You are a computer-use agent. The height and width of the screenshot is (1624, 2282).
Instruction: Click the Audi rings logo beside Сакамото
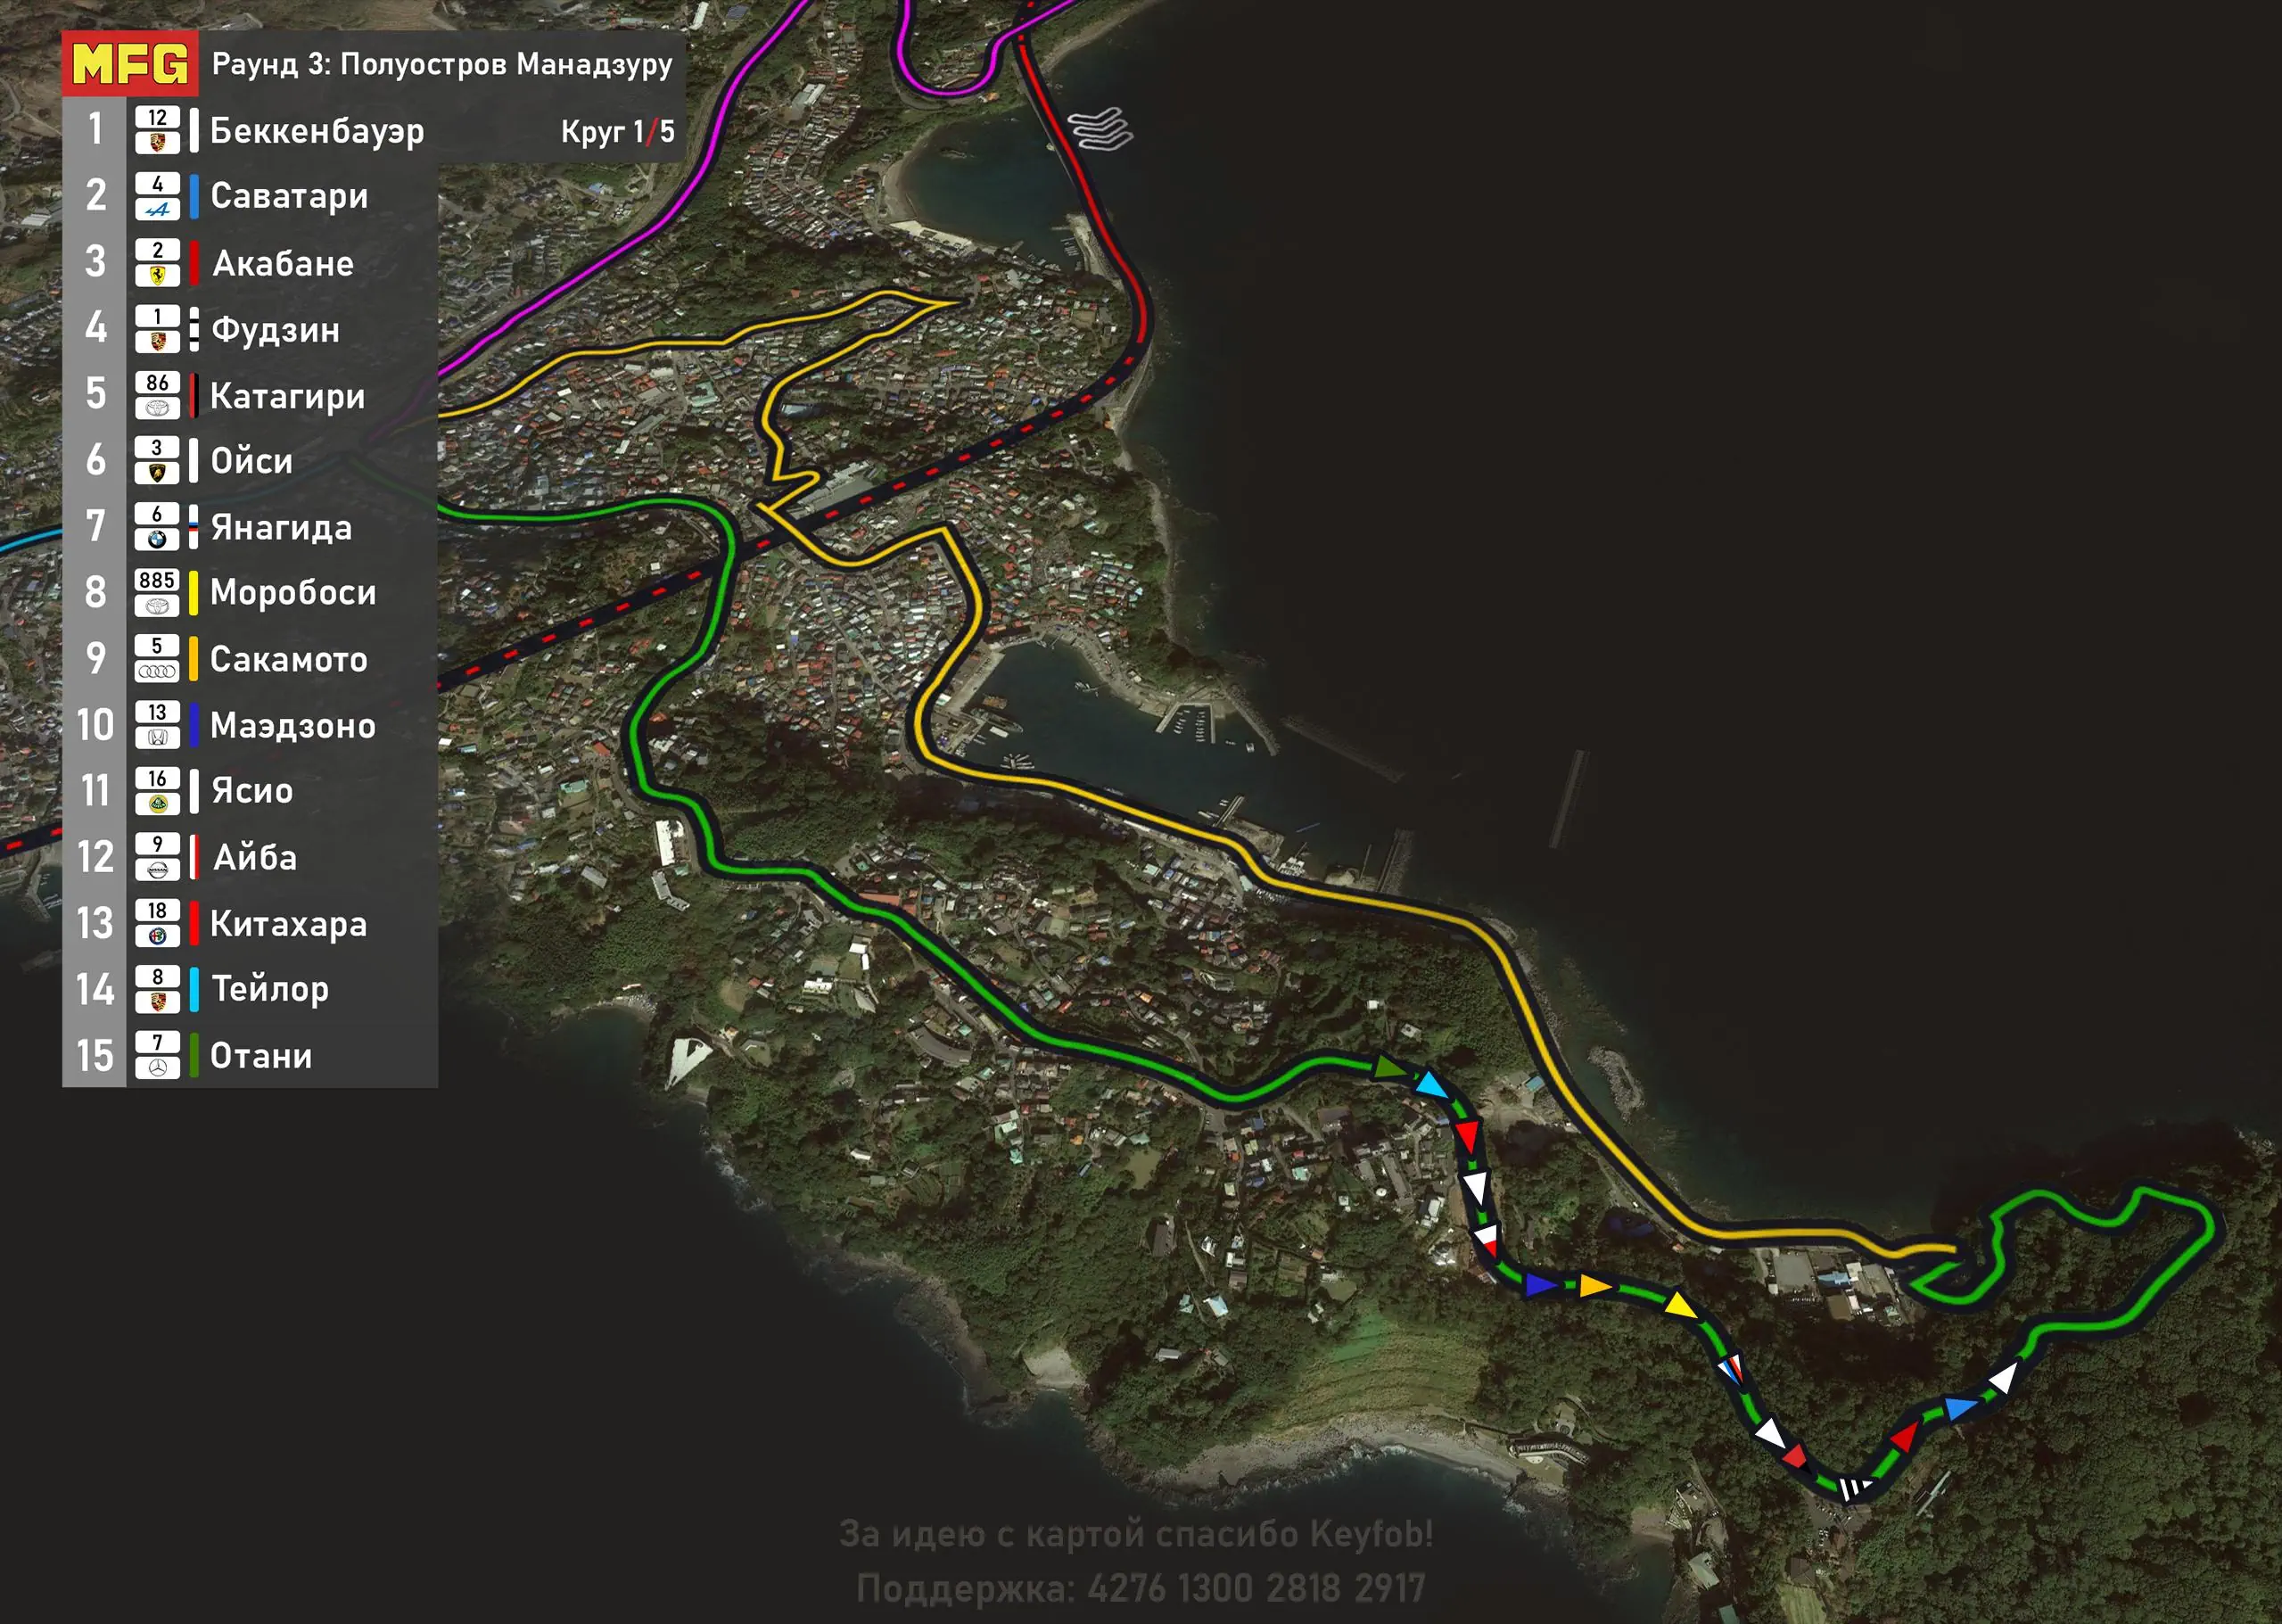157,671
